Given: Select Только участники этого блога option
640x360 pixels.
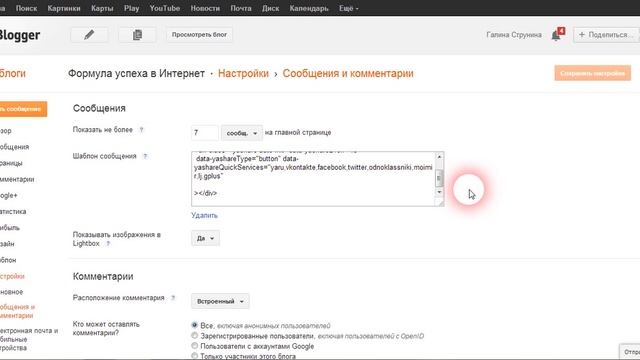Looking at the screenshot, I should (194, 356).
